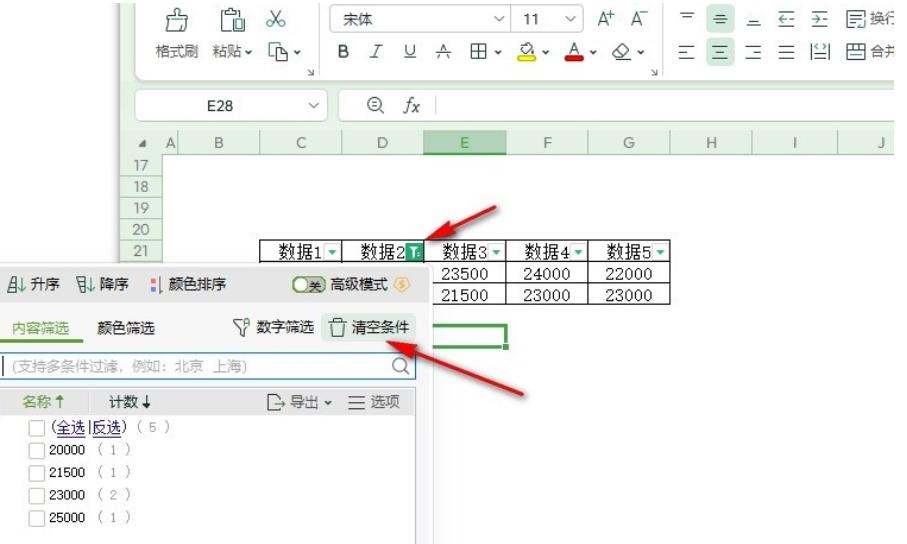Click 清空条件 to clear filter conditions

(368, 328)
